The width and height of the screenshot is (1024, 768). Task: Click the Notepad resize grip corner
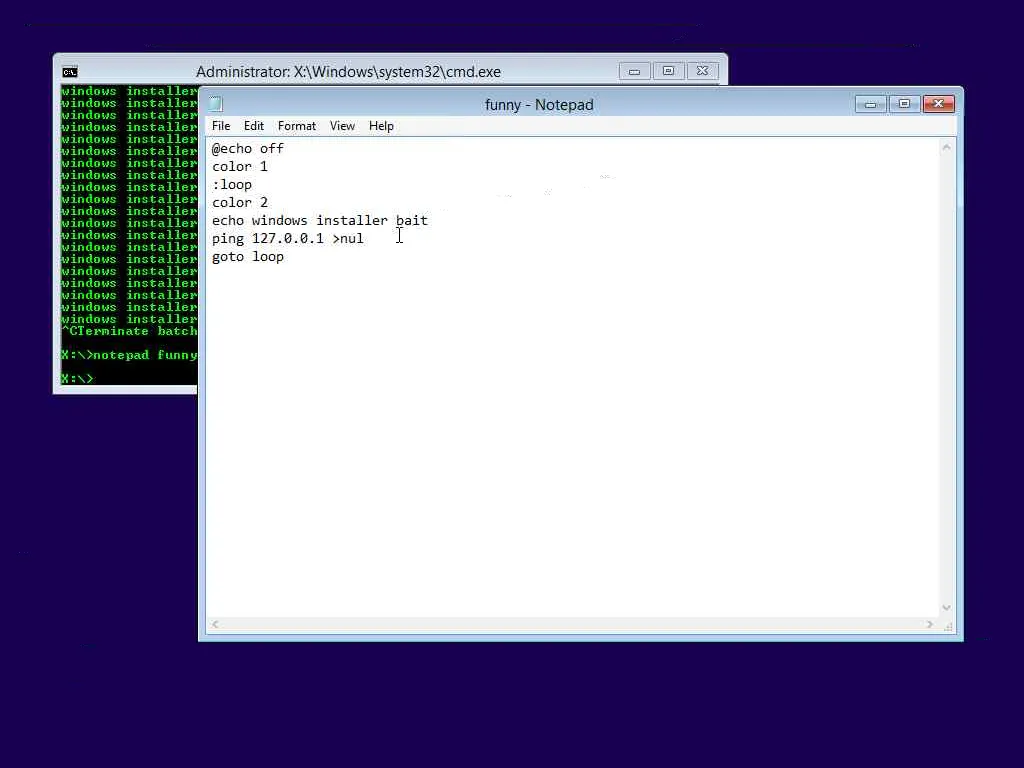pyautogui.click(x=948, y=626)
